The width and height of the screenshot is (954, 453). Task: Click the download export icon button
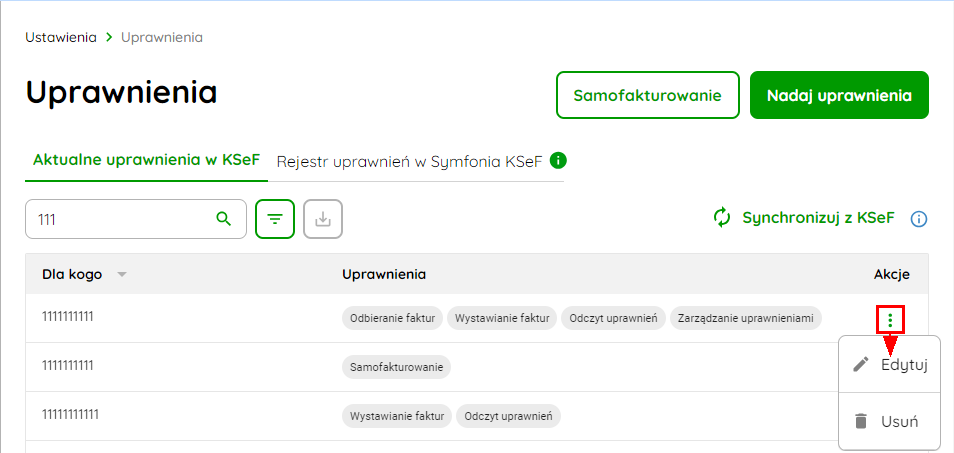(x=323, y=219)
